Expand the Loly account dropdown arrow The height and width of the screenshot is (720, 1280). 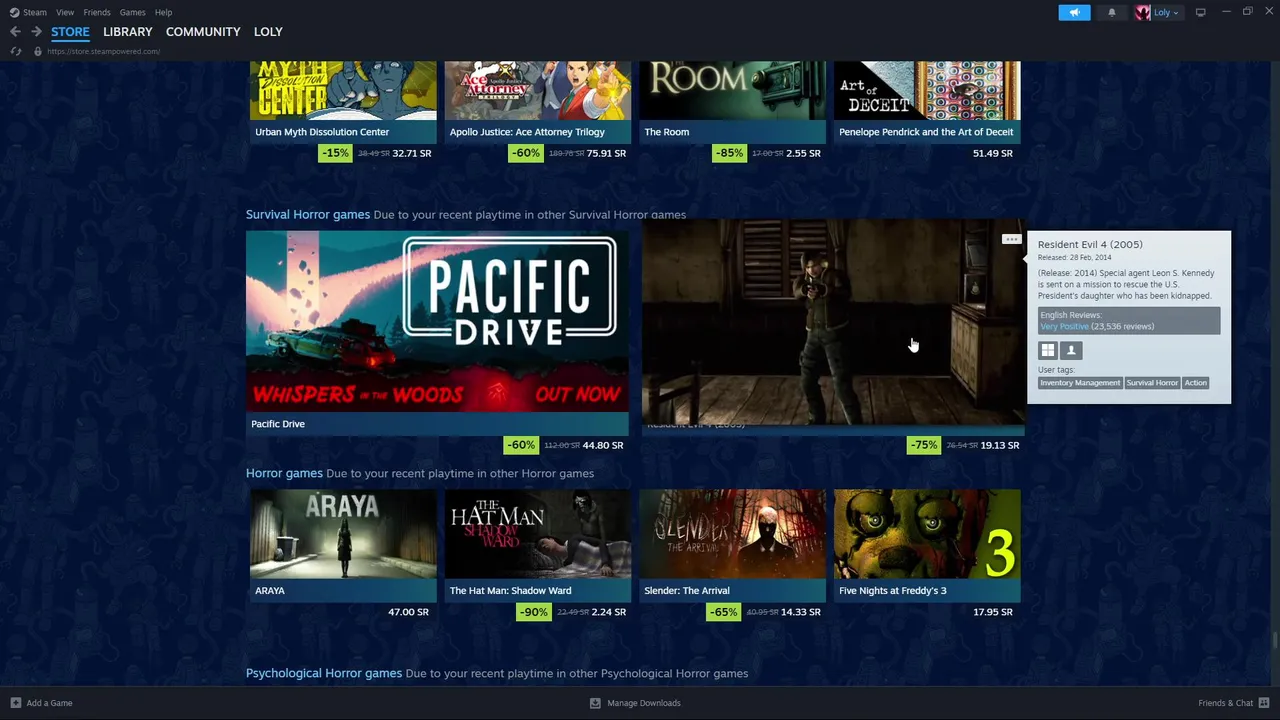1175,13
